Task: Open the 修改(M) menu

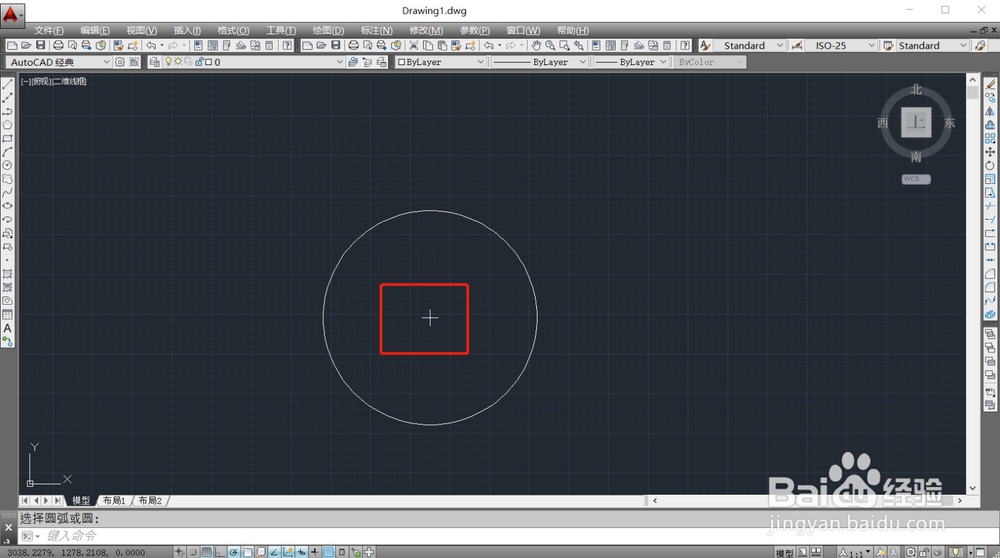Action: tap(426, 30)
